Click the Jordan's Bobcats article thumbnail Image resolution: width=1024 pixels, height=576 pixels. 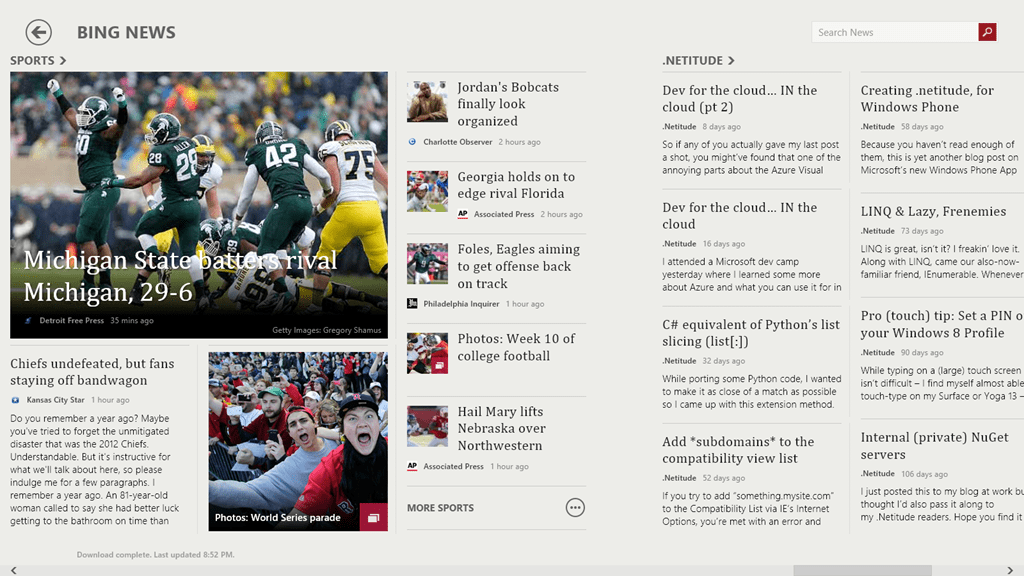[427, 102]
